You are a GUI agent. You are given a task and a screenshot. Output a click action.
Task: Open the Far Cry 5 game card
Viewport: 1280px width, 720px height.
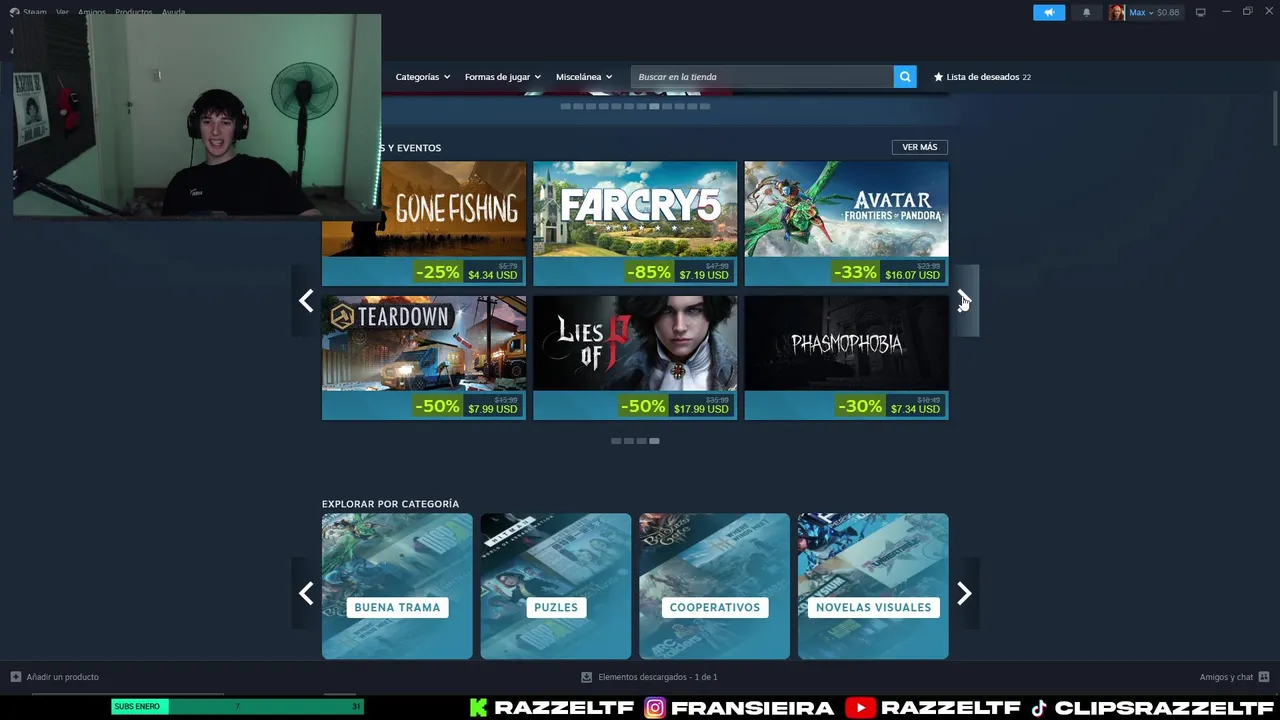coord(635,223)
